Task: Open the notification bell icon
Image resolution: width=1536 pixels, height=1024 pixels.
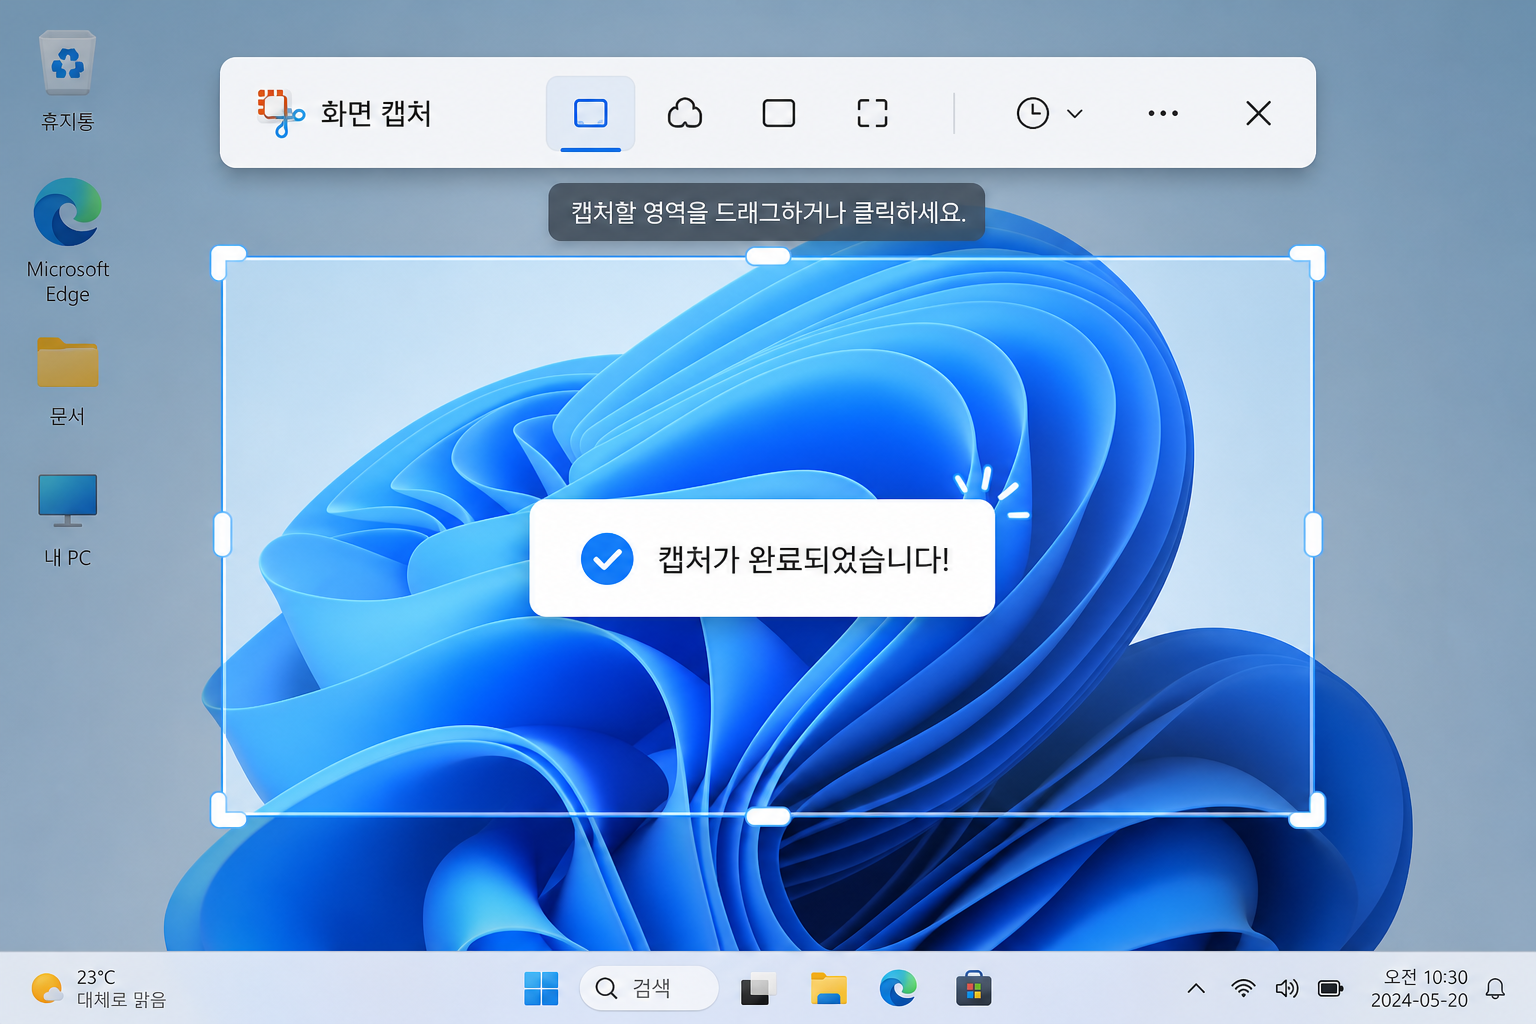Action: (1495, 988)
